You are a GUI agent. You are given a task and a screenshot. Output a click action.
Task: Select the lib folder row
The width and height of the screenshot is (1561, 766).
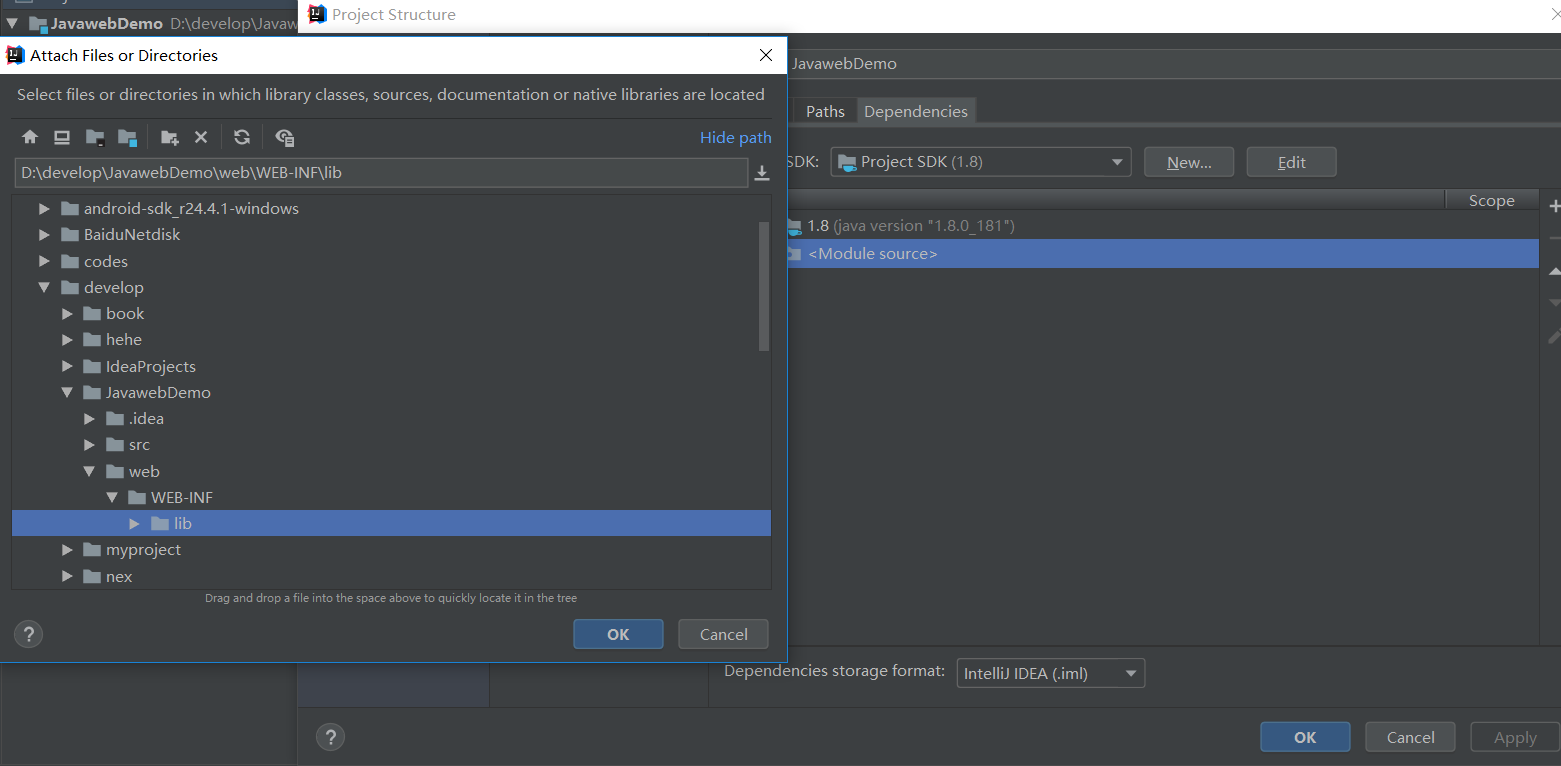pyautogui.click(x=391, y=523)
